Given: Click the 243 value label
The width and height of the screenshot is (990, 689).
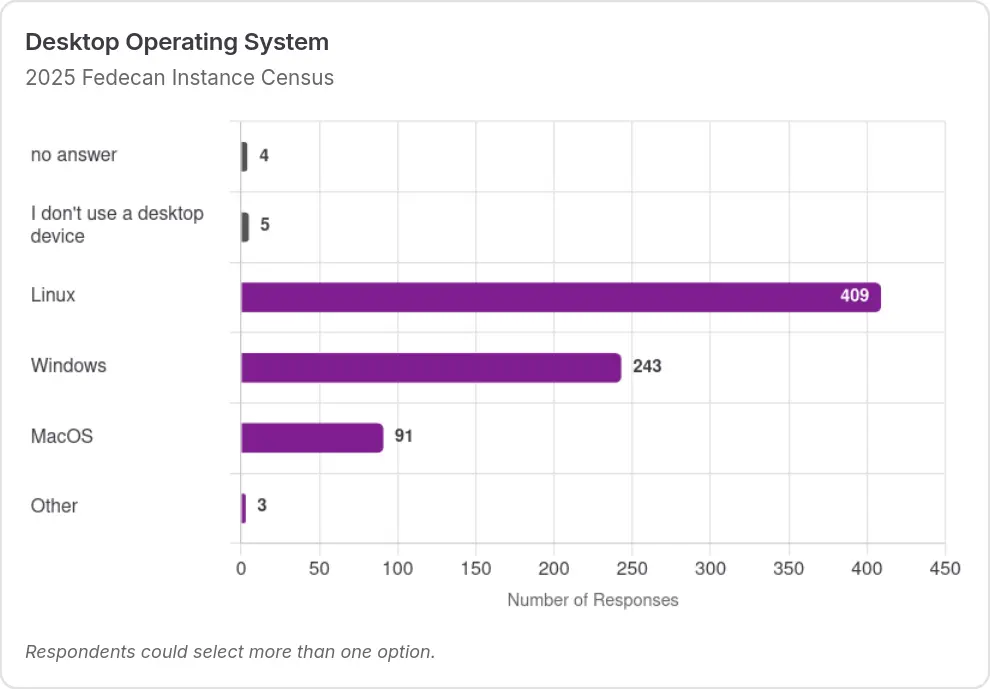Looking at the screenshot, I should click(647, 366).
